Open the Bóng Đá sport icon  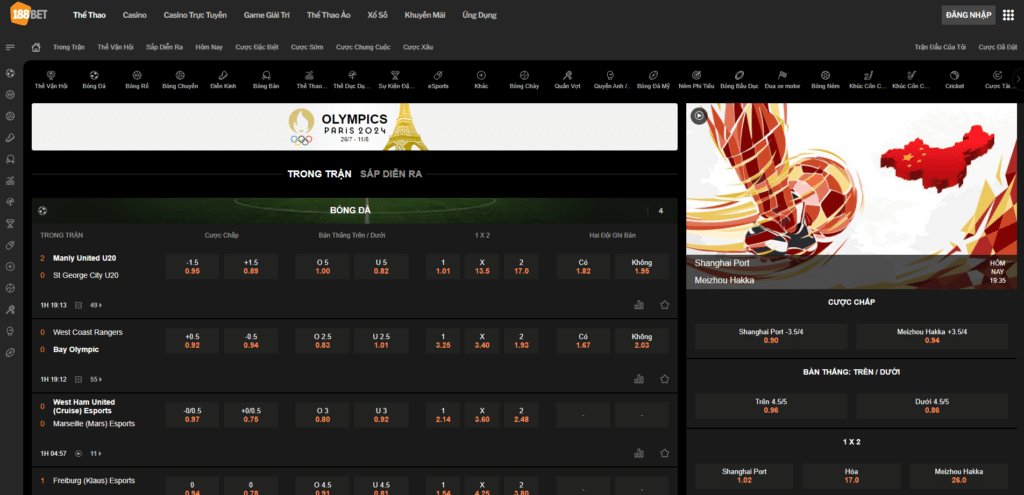coord(94,80)
